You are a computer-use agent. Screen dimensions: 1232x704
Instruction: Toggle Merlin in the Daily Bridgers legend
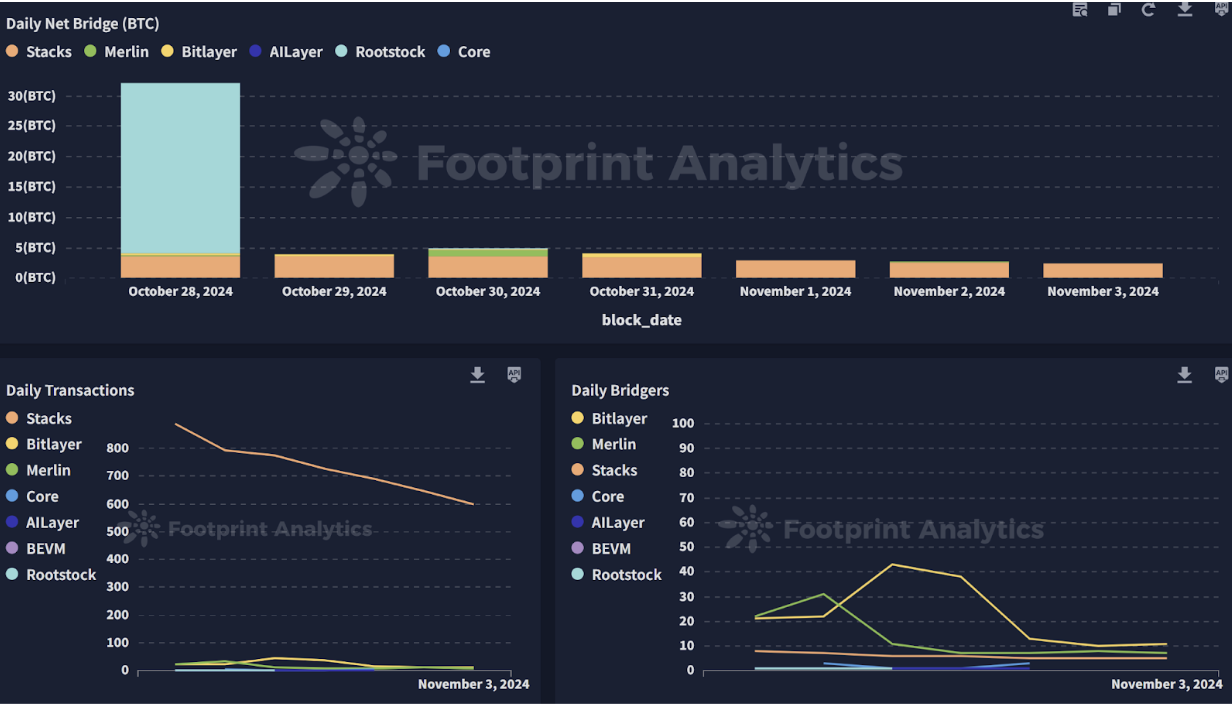pyautogui.click(x=604, y=444)
